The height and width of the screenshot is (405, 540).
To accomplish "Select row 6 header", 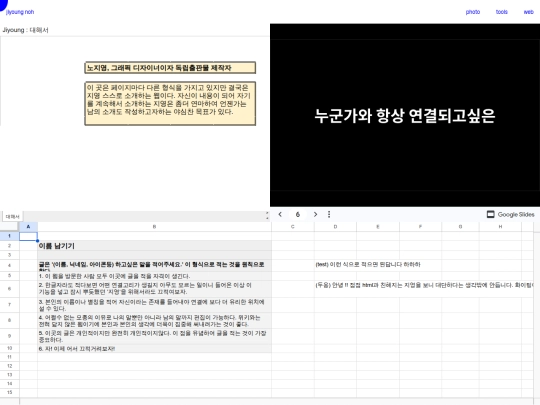I will click(x=9, y=289).
